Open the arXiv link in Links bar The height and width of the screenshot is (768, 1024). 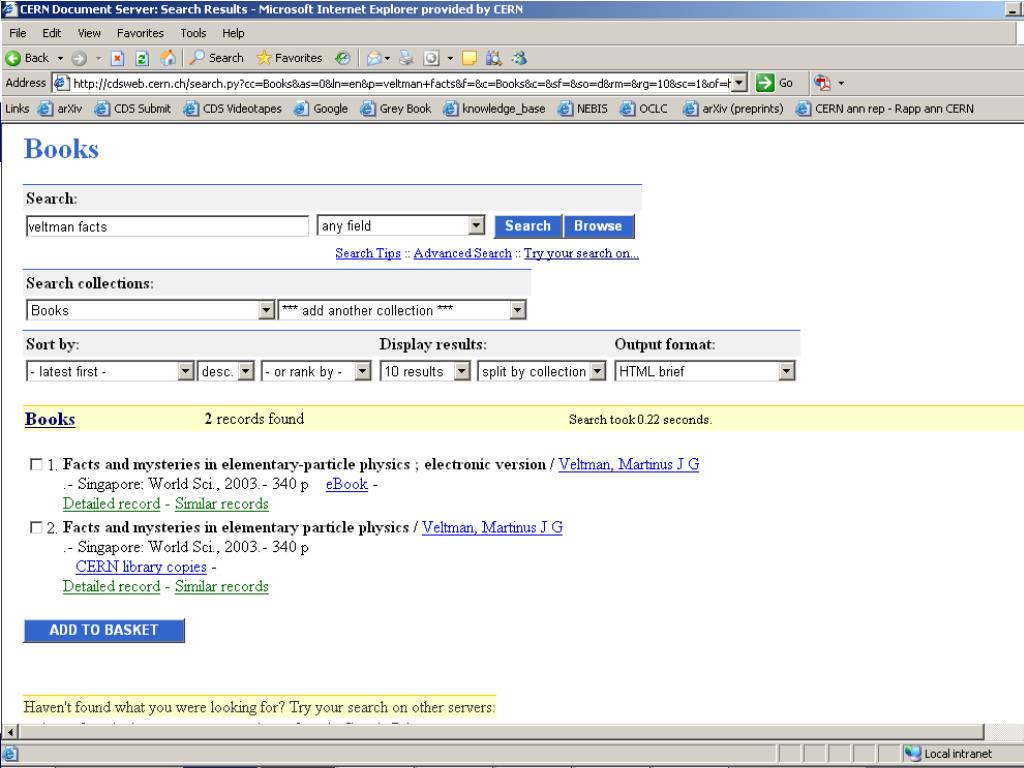coord(60,108)
